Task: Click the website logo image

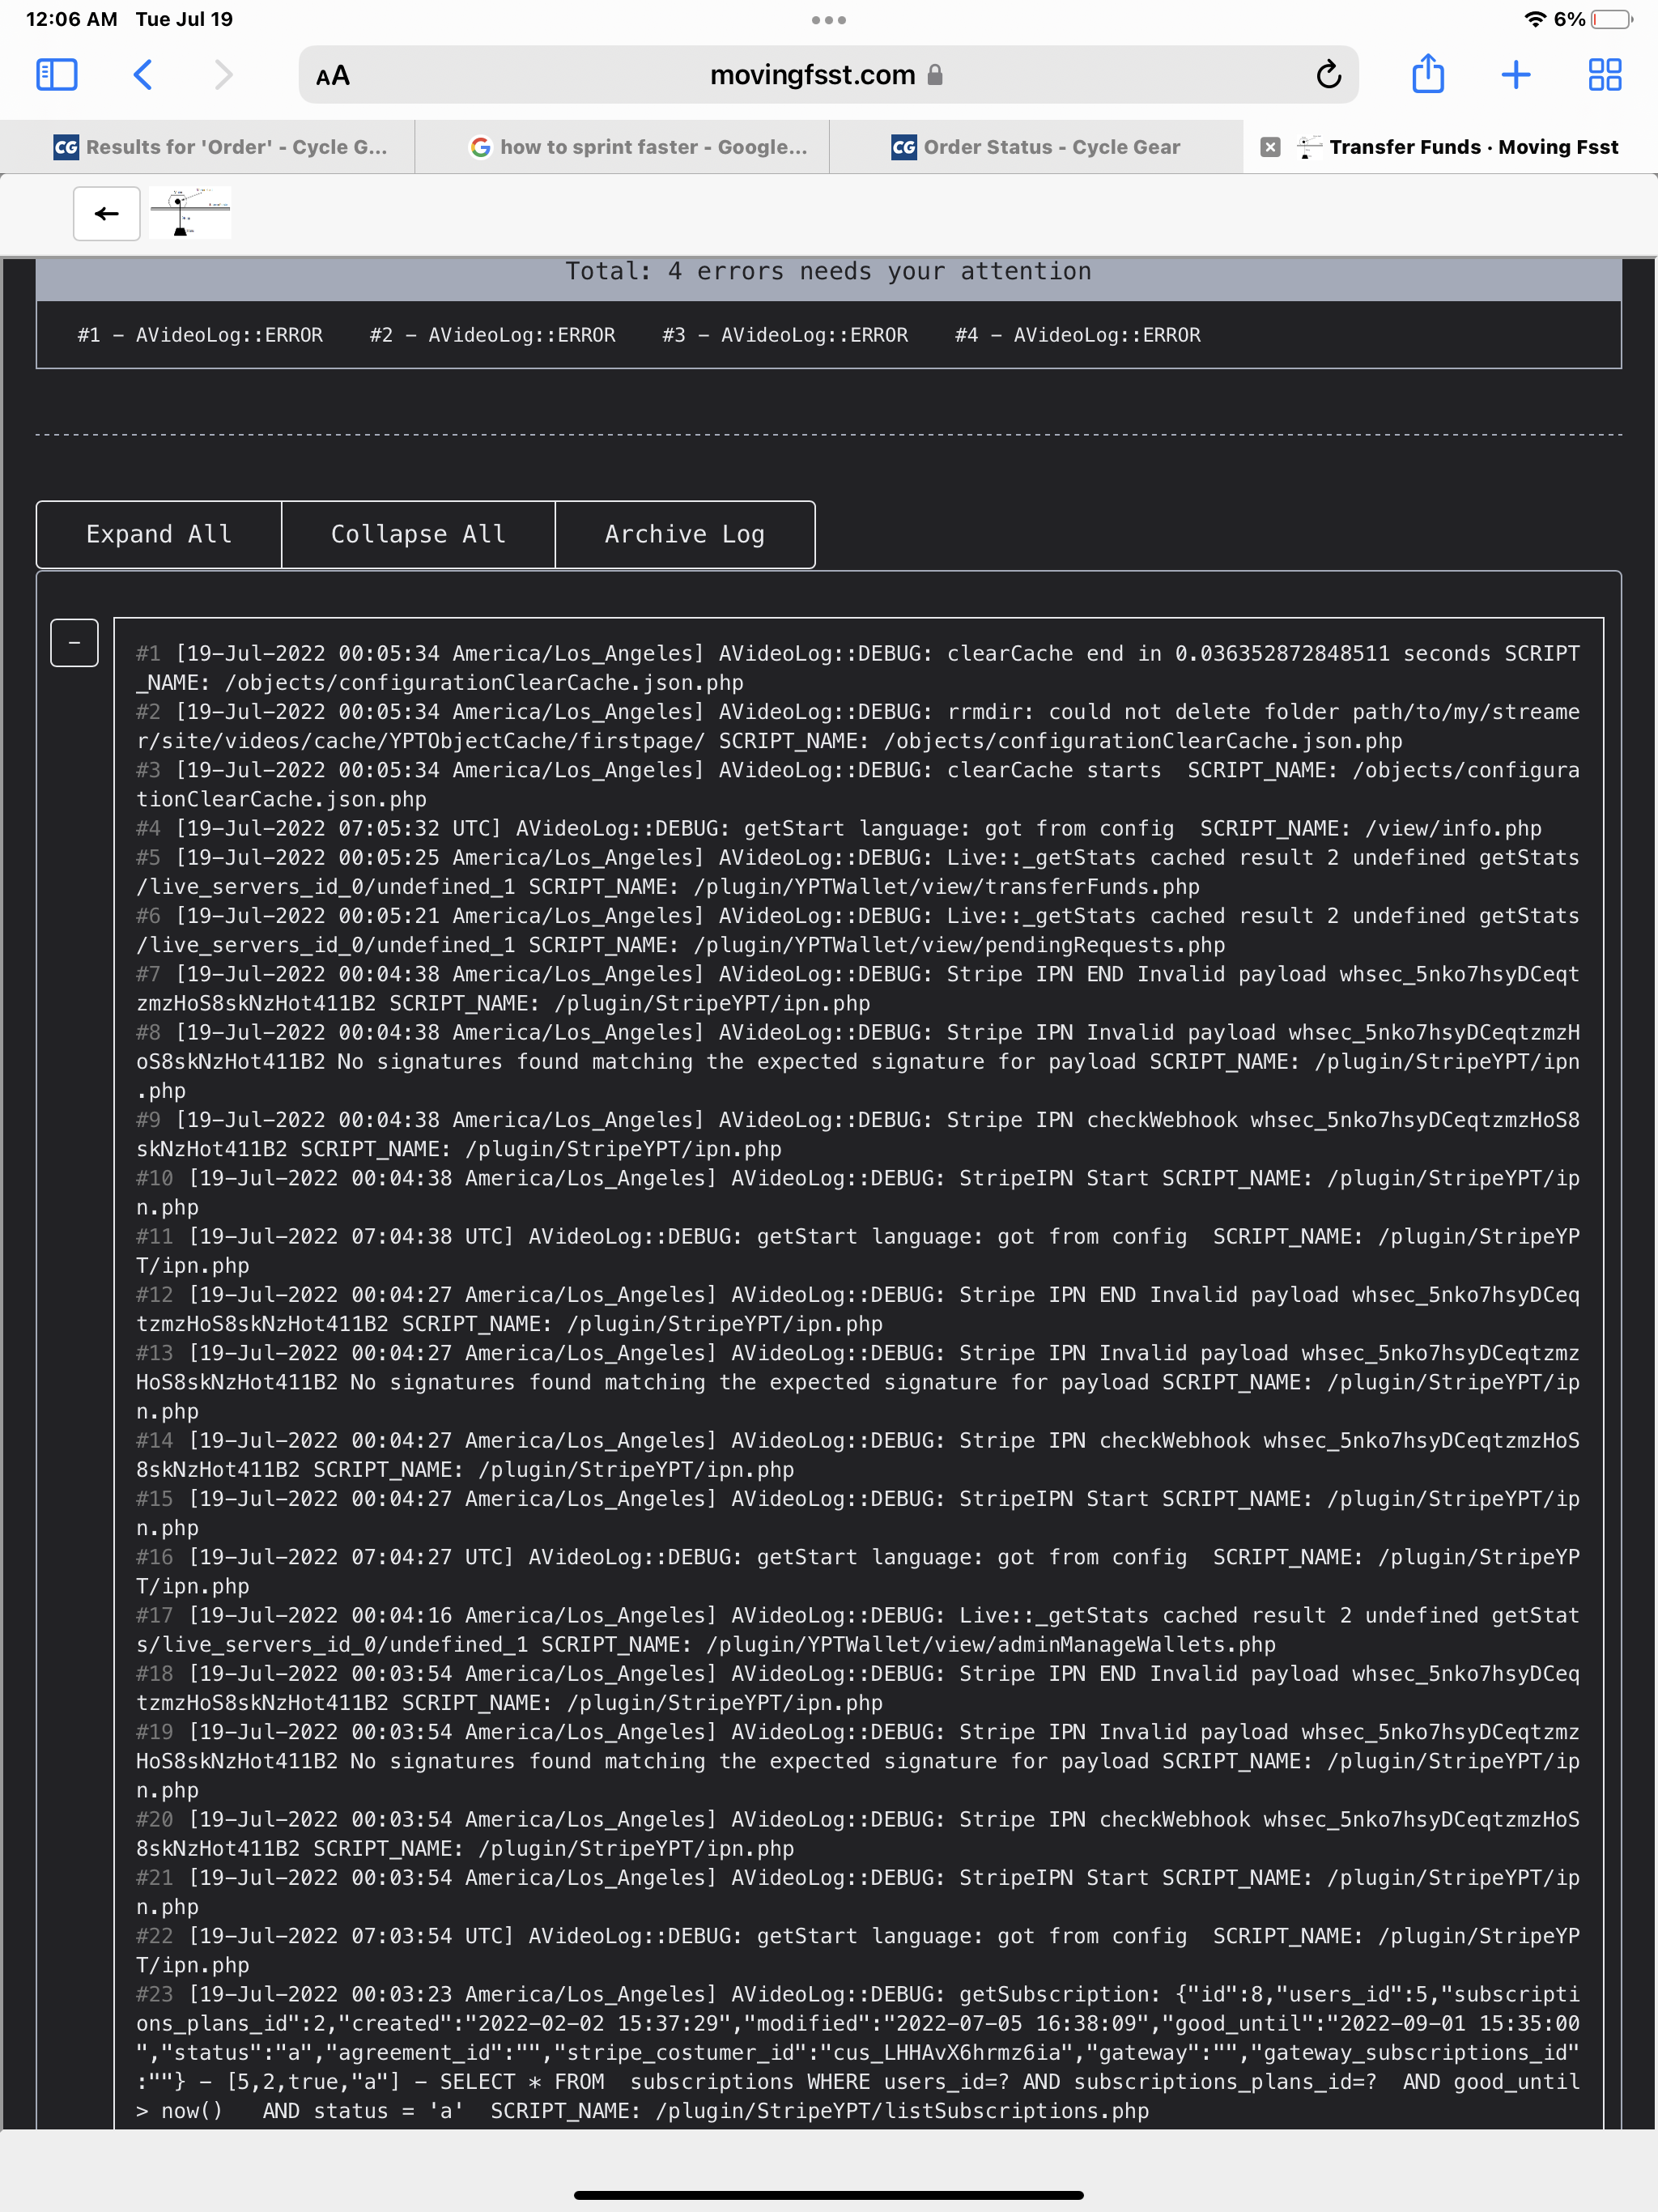Action: pos(189,213)
